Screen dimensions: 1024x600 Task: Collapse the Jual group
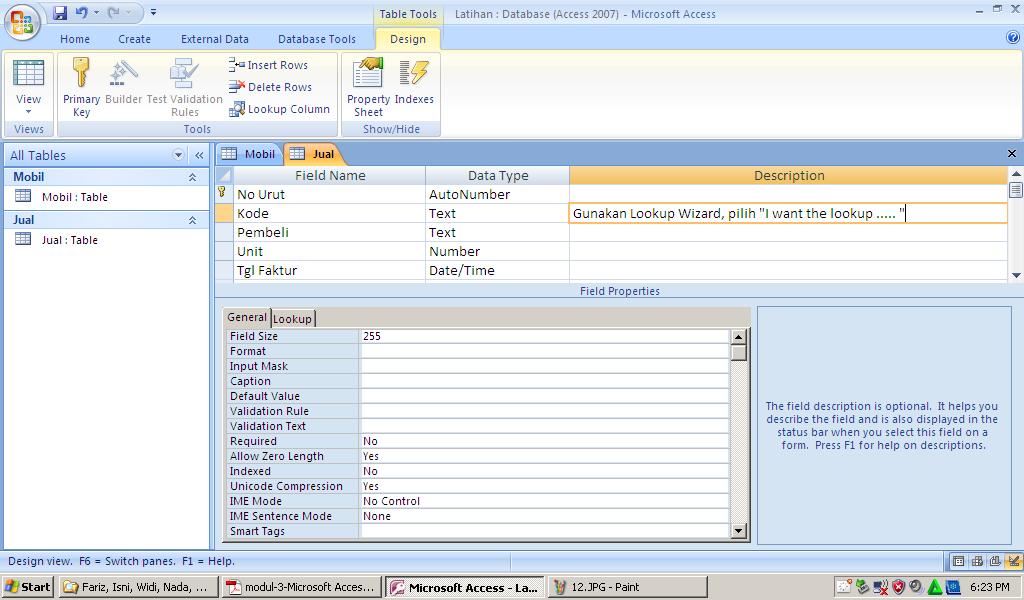192,220
